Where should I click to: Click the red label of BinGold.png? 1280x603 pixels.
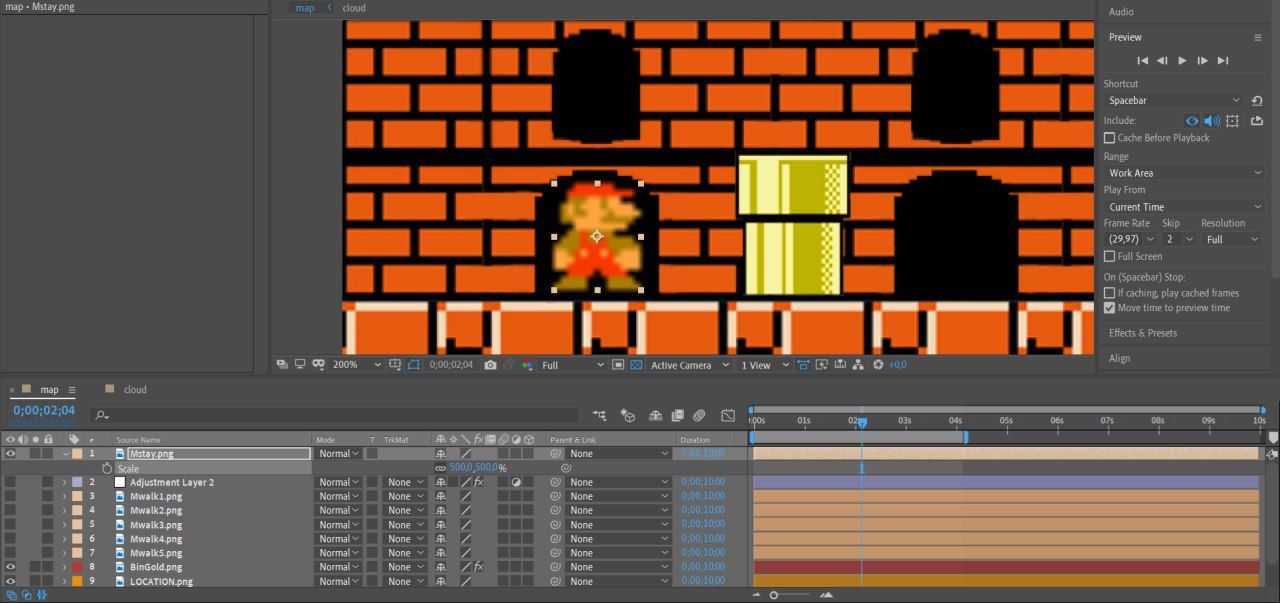point(78,567)
